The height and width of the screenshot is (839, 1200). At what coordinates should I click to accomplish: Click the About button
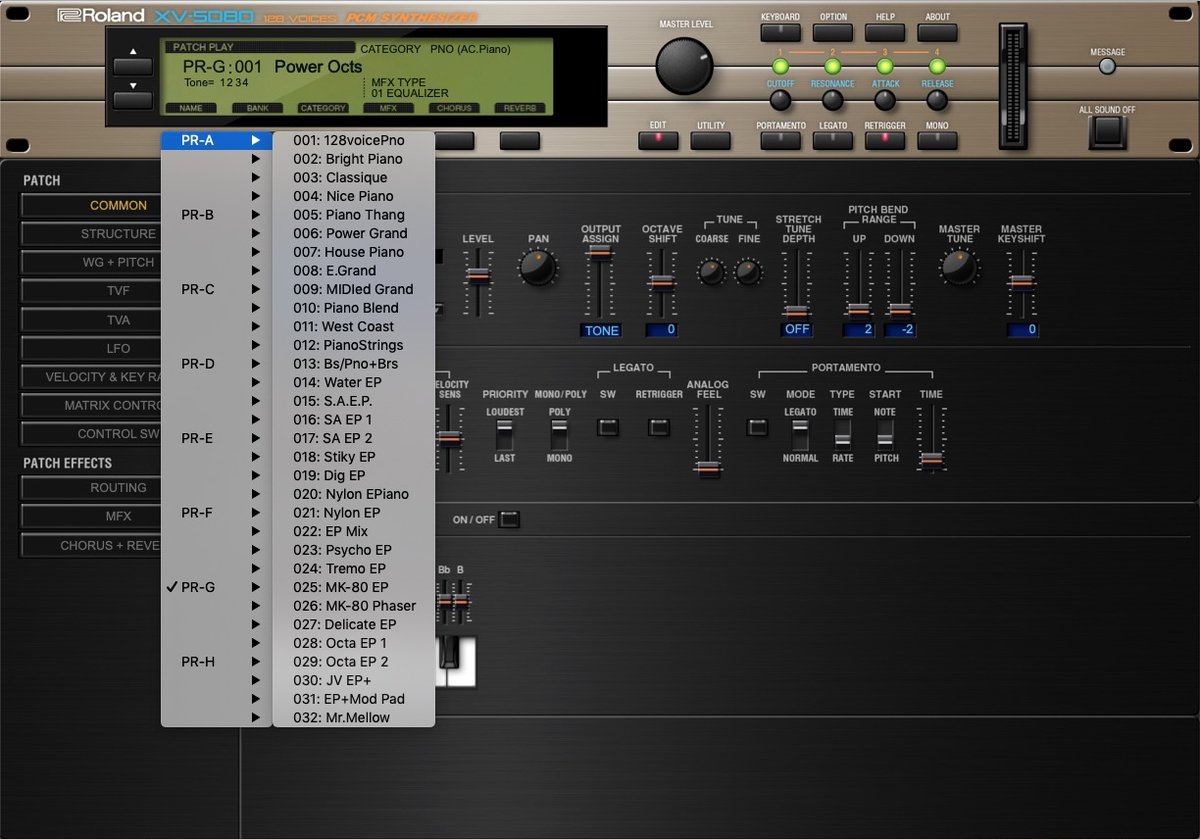(x=937, y=32)
